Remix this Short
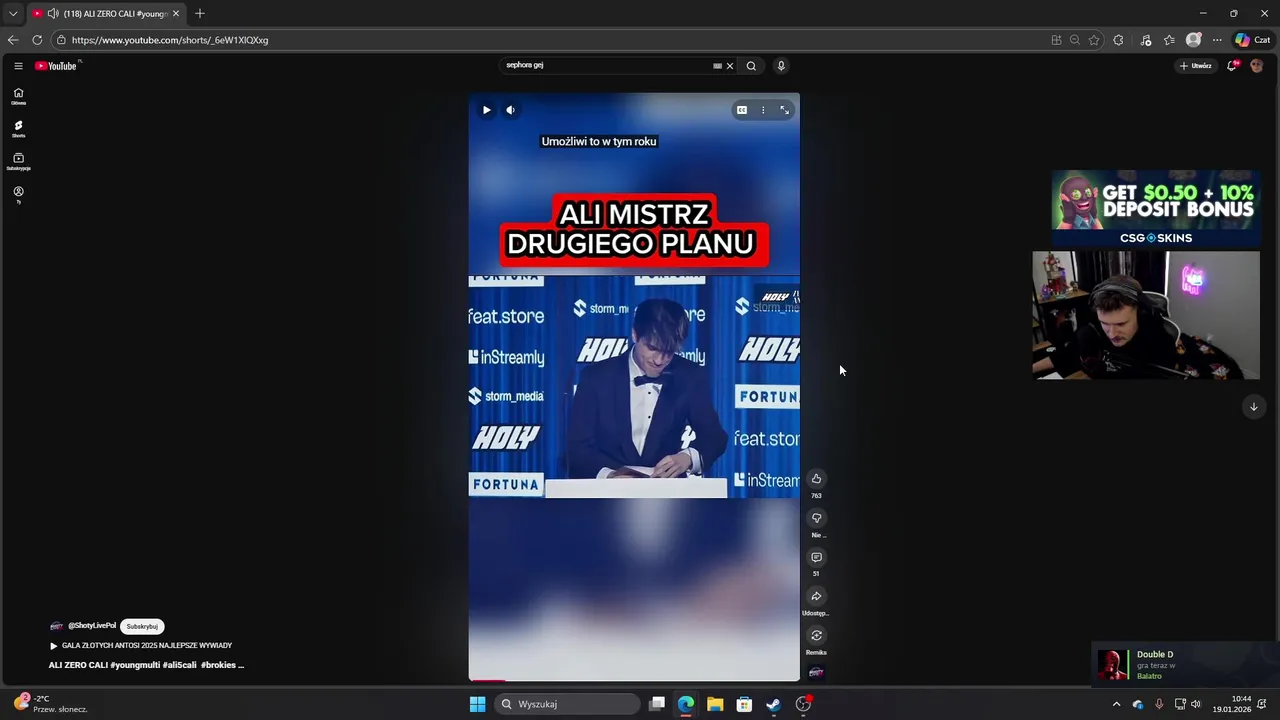1280x720 pixels. [816, 635]
